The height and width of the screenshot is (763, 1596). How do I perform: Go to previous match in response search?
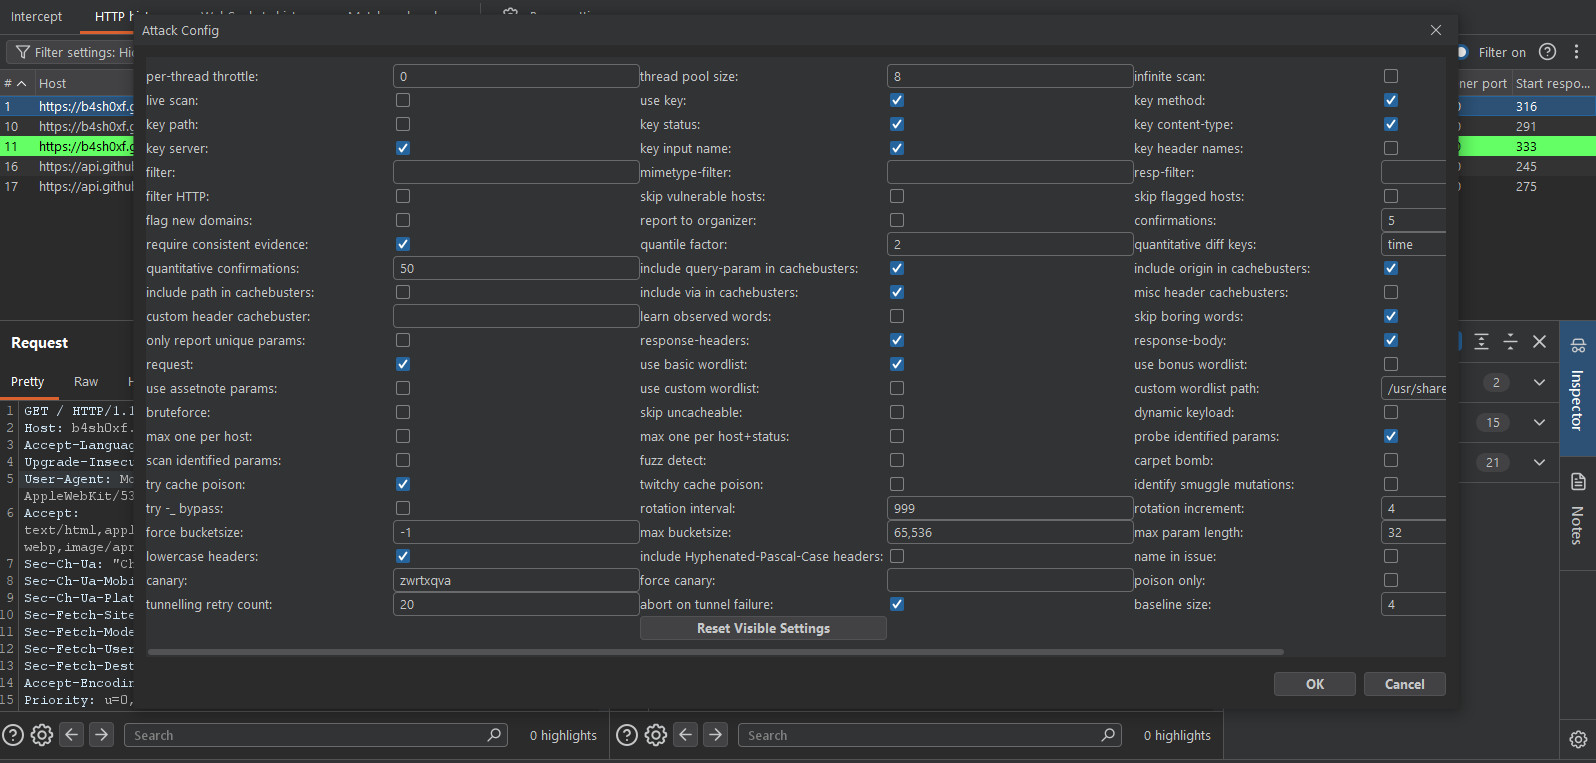tap(686, 735)
